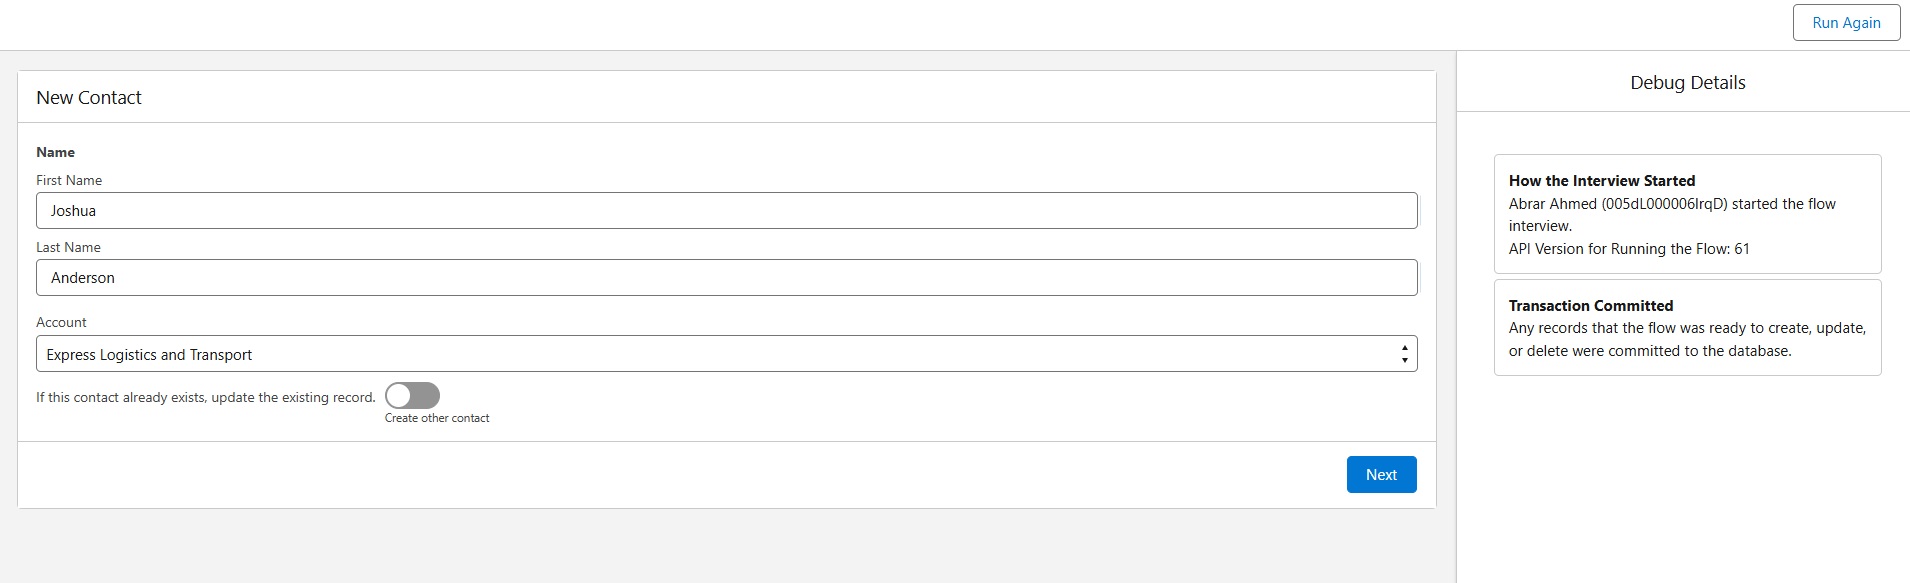Click the 'How the Interview Started' debug card

[x=1687, y=213]
